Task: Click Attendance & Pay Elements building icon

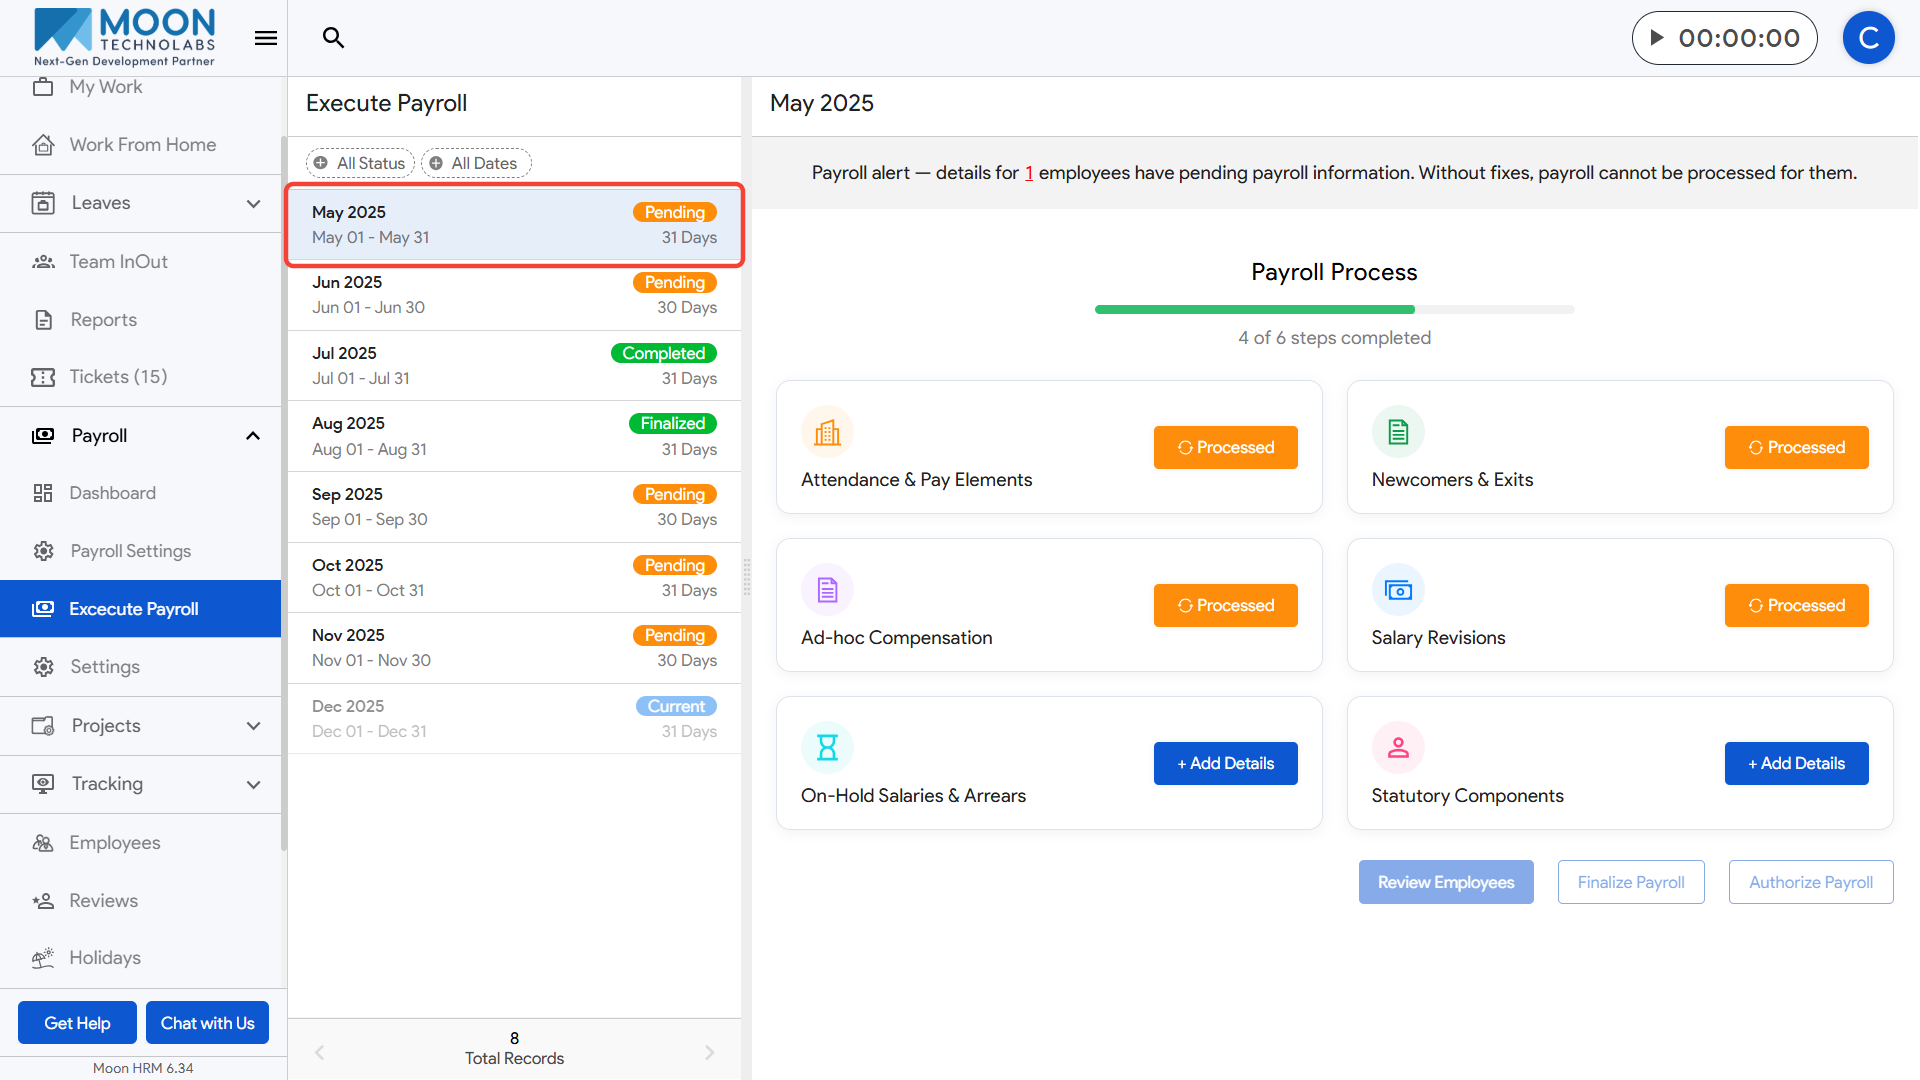Action: point(827,432)
